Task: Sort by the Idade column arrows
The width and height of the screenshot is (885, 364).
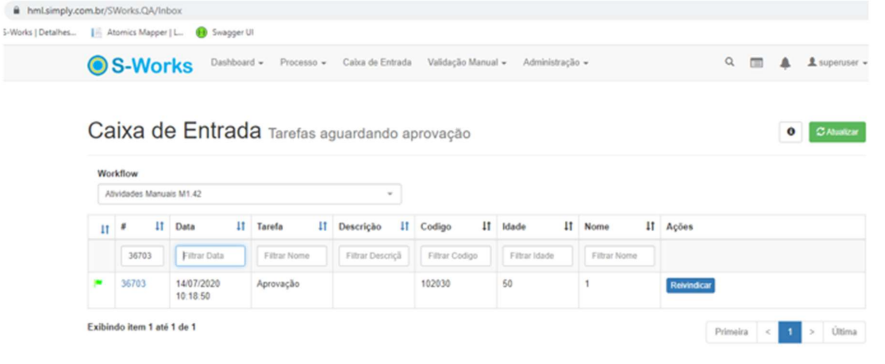Action: coord(568,226)
